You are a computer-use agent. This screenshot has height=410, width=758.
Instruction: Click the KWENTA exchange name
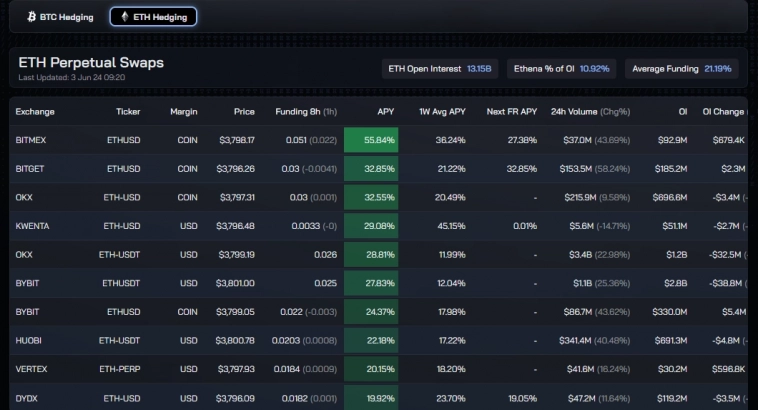click(x=33, y=226)
